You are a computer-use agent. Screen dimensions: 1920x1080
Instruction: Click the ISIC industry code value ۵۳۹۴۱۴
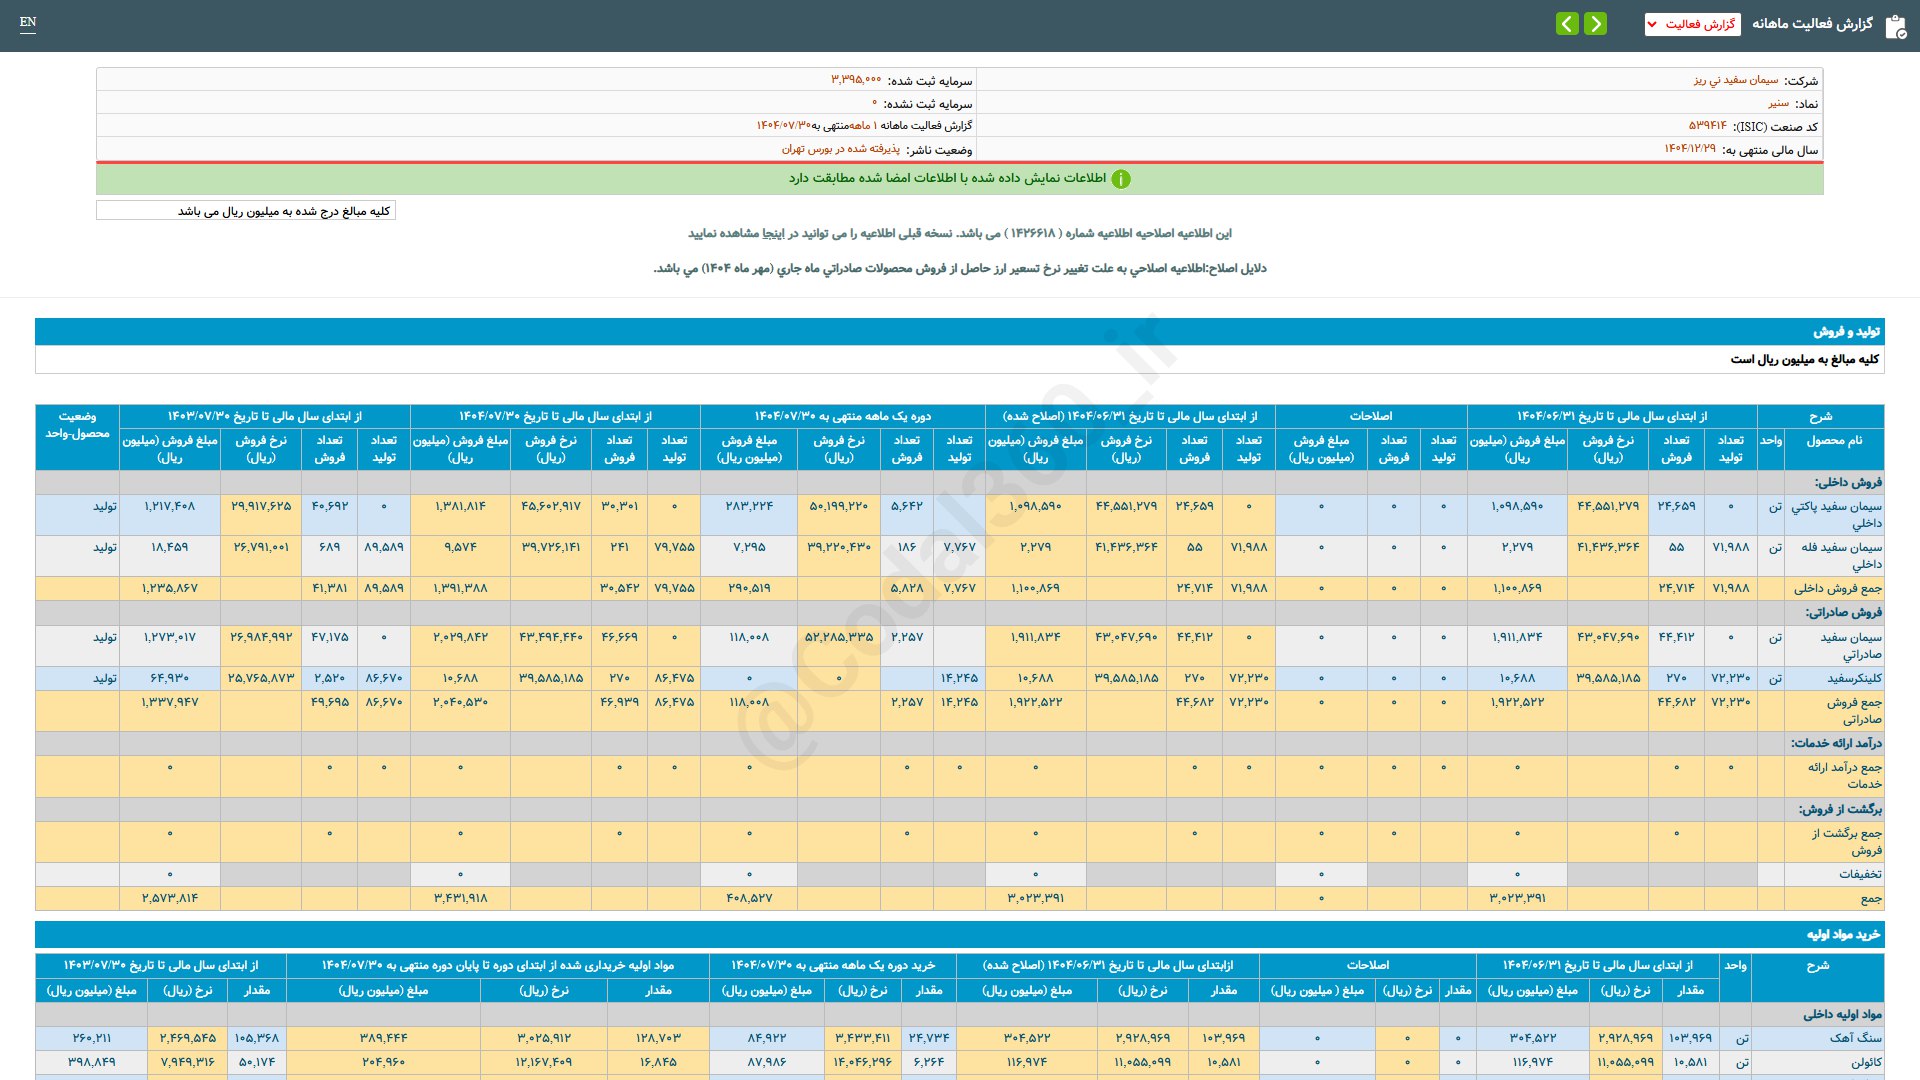point(1707,126)
